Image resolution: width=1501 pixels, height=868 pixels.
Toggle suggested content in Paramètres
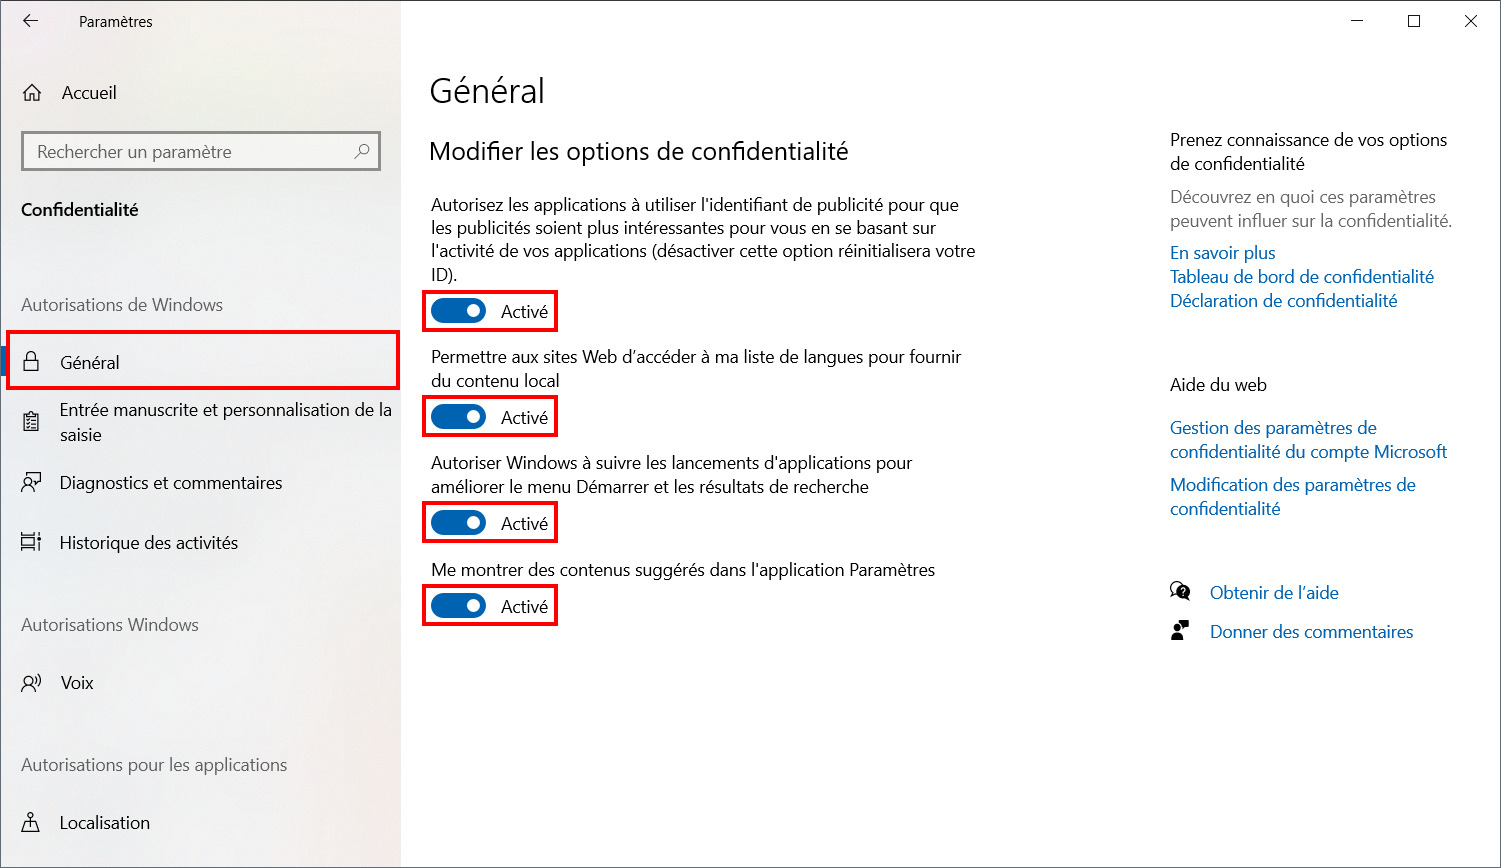pyautogui.click(x=459, y=606)
